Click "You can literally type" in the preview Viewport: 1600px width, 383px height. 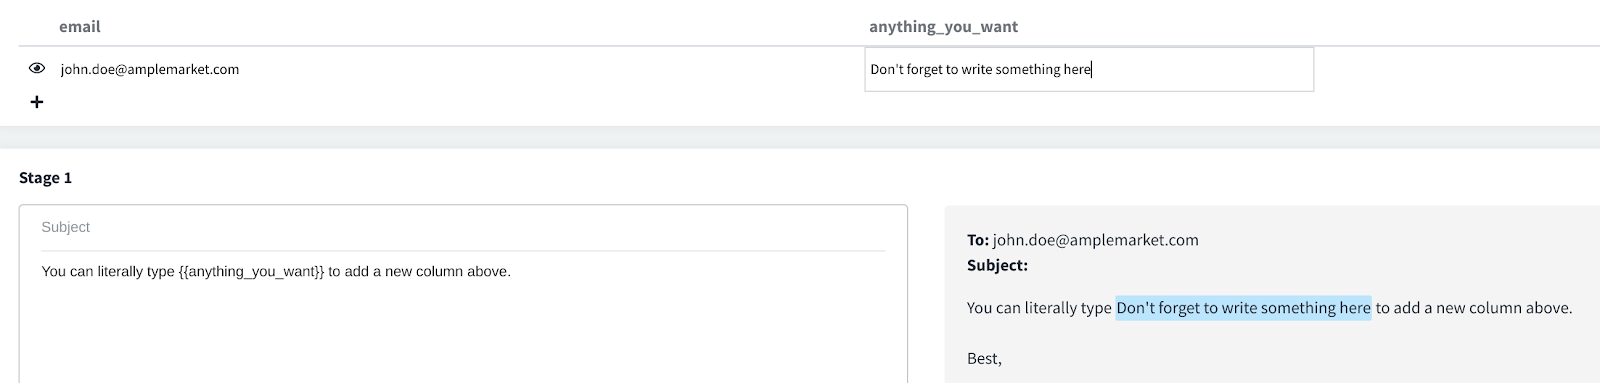pyautogui.click(x=1039, y=308)
